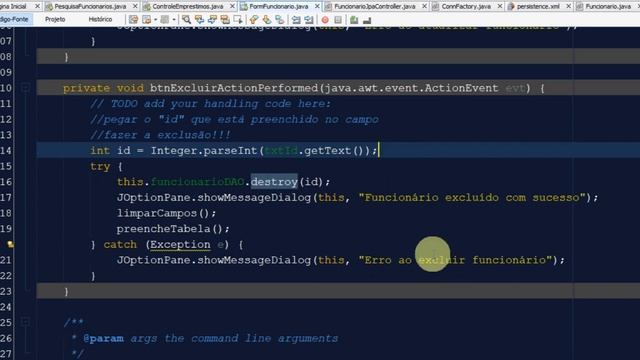Click the // TODO add your handling comment
Image resolution: width=640 pixels, height=360 pixels.
coord(210,104)
